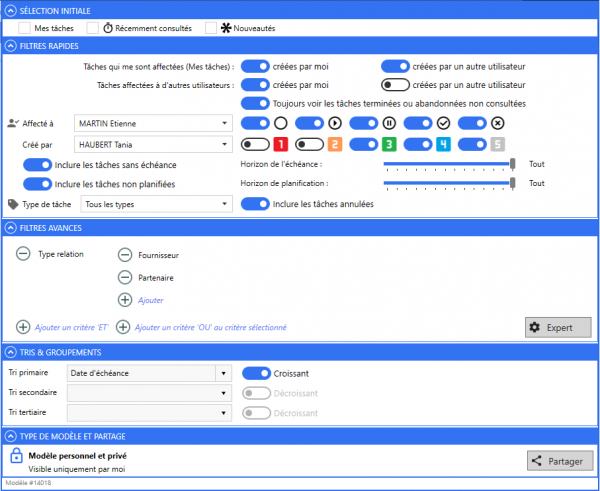Click the Ajouter link
Viewport: 600px width, 491px height.
(x=151, y=300)
